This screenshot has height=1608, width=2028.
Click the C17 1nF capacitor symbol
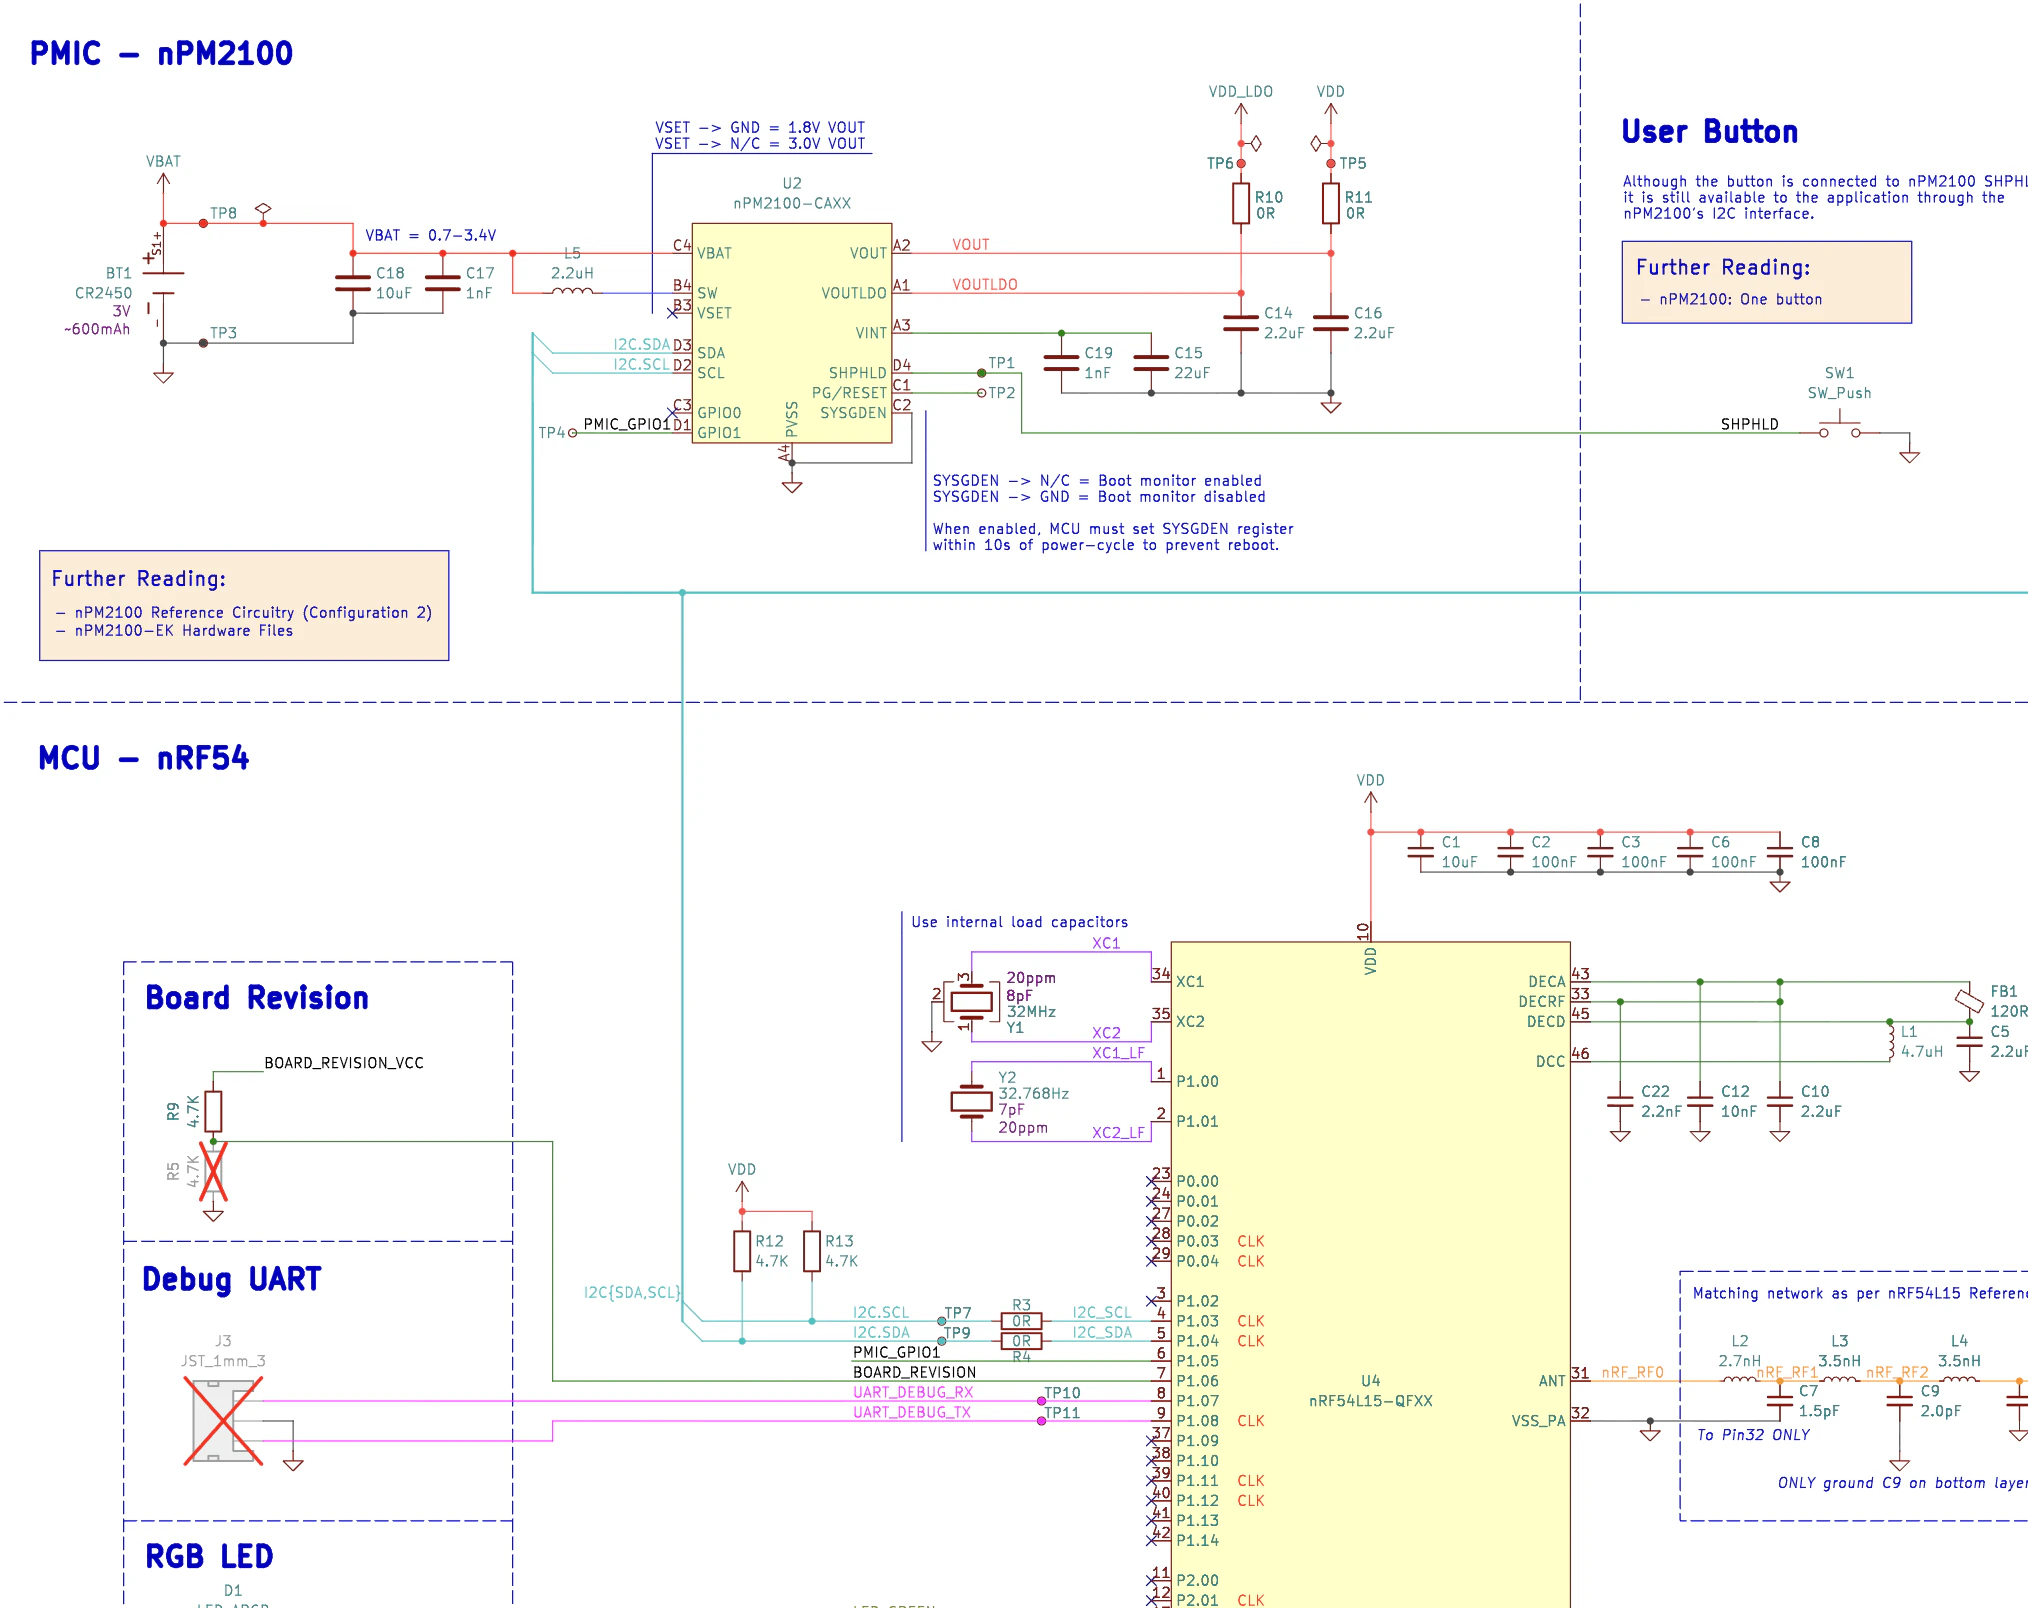[443, 283]
